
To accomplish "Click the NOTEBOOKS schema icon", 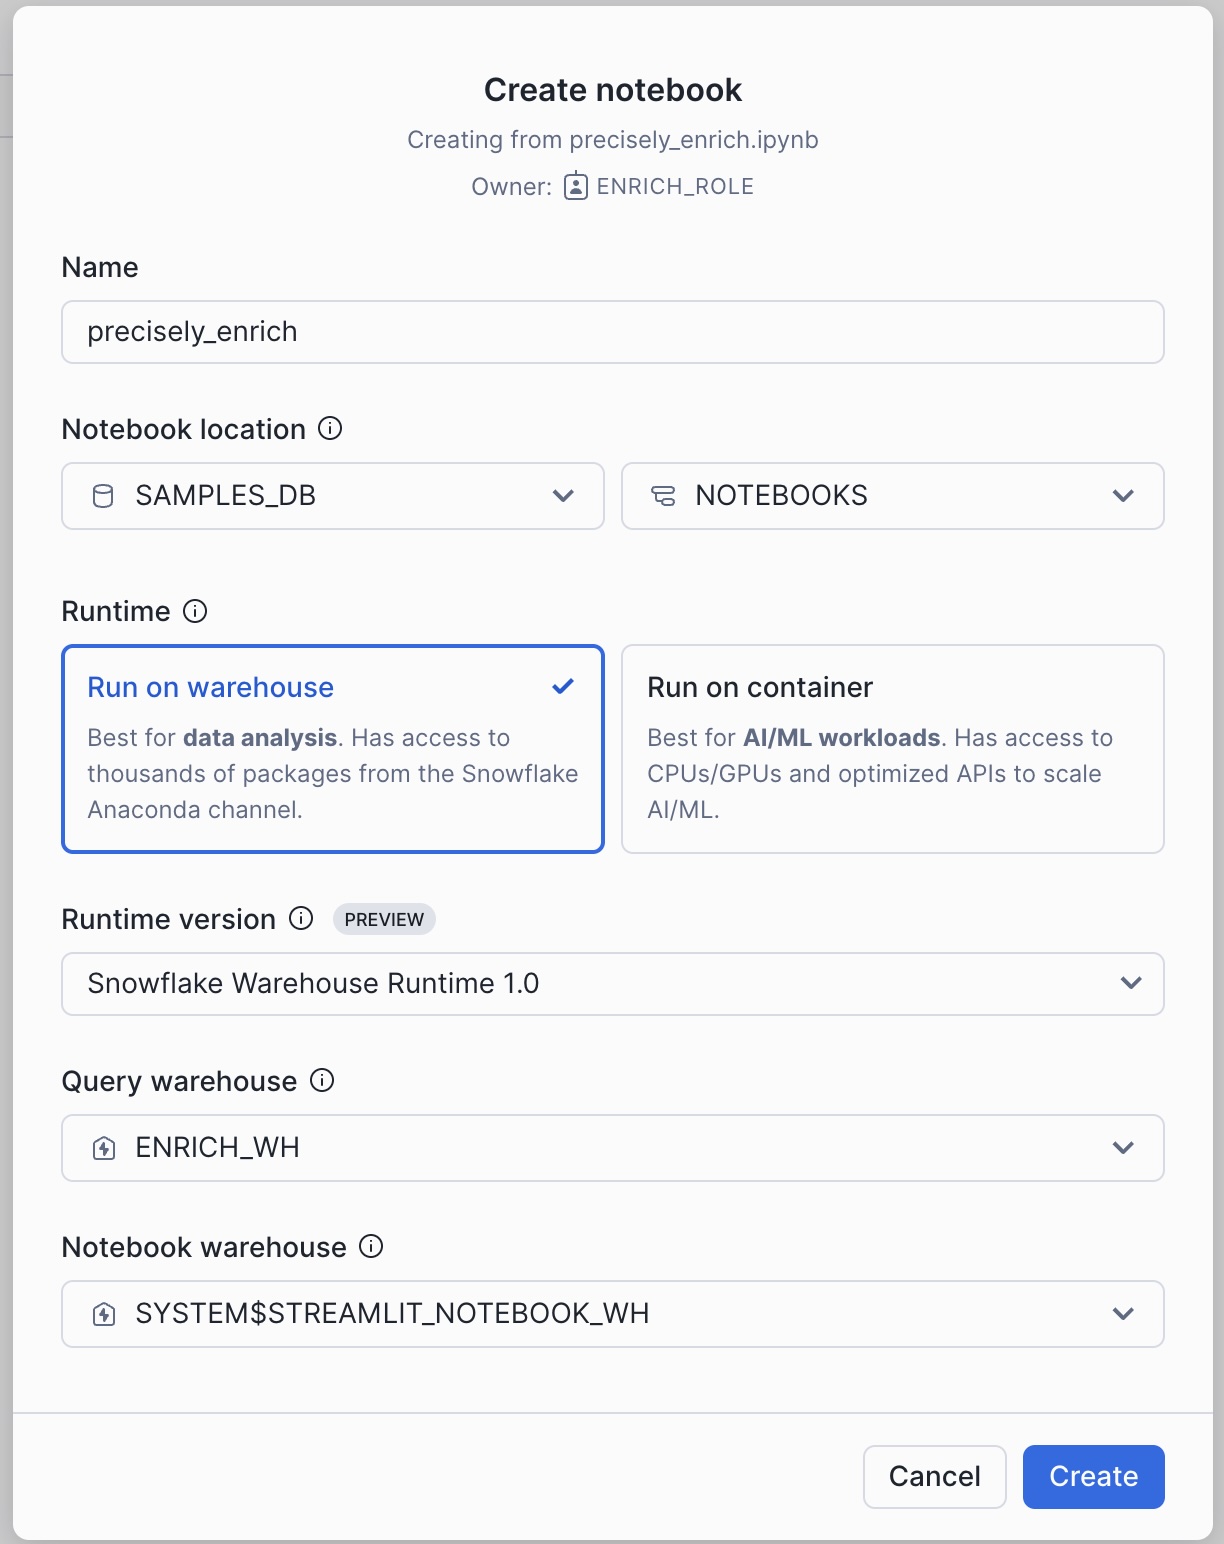I will tap(663, 496).
